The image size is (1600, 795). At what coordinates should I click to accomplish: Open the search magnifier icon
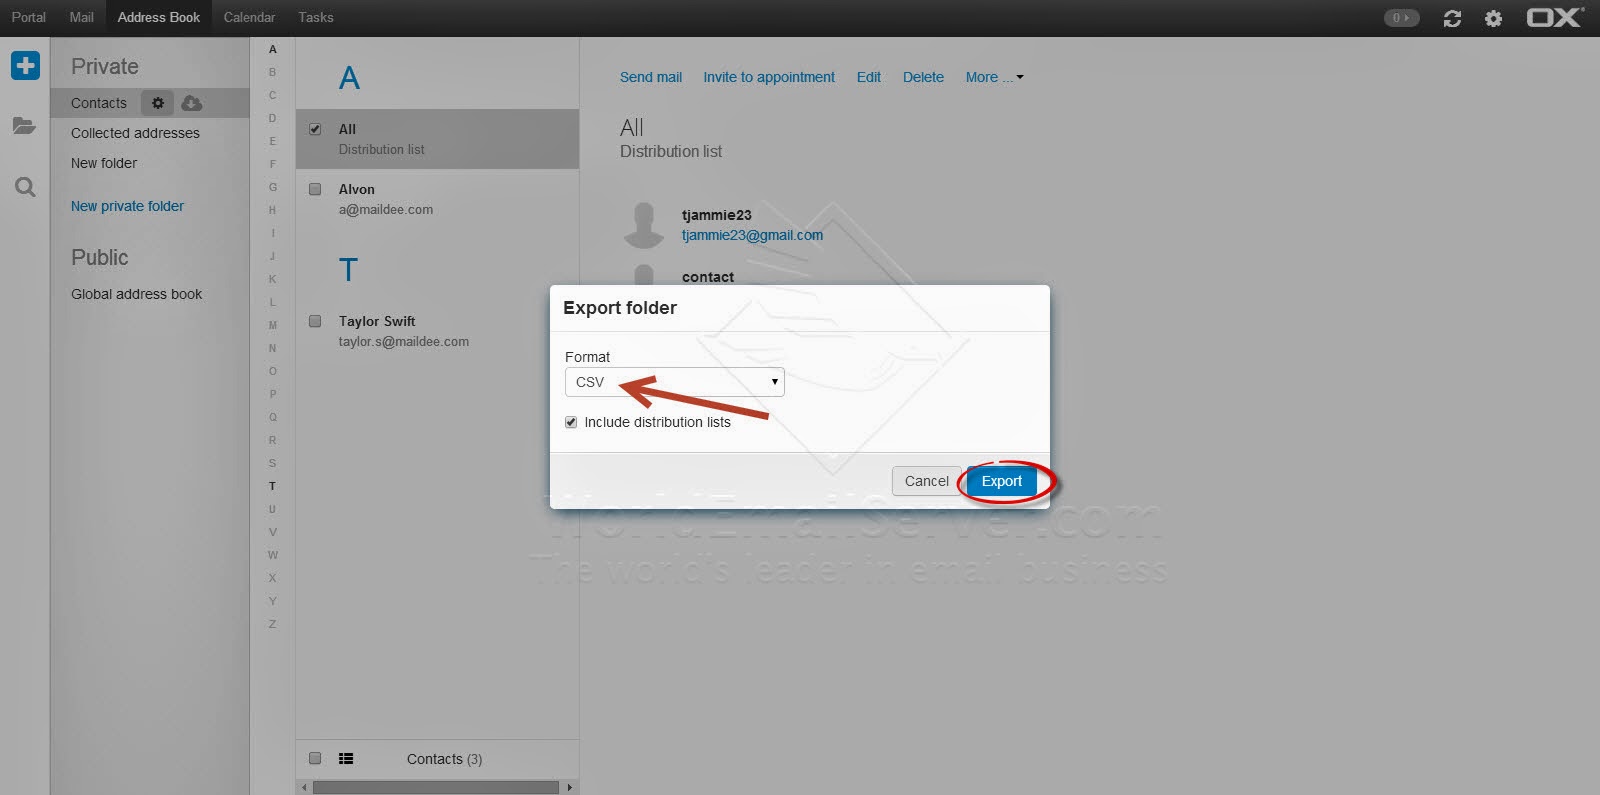pyautogui.click(x=25, y=187)
